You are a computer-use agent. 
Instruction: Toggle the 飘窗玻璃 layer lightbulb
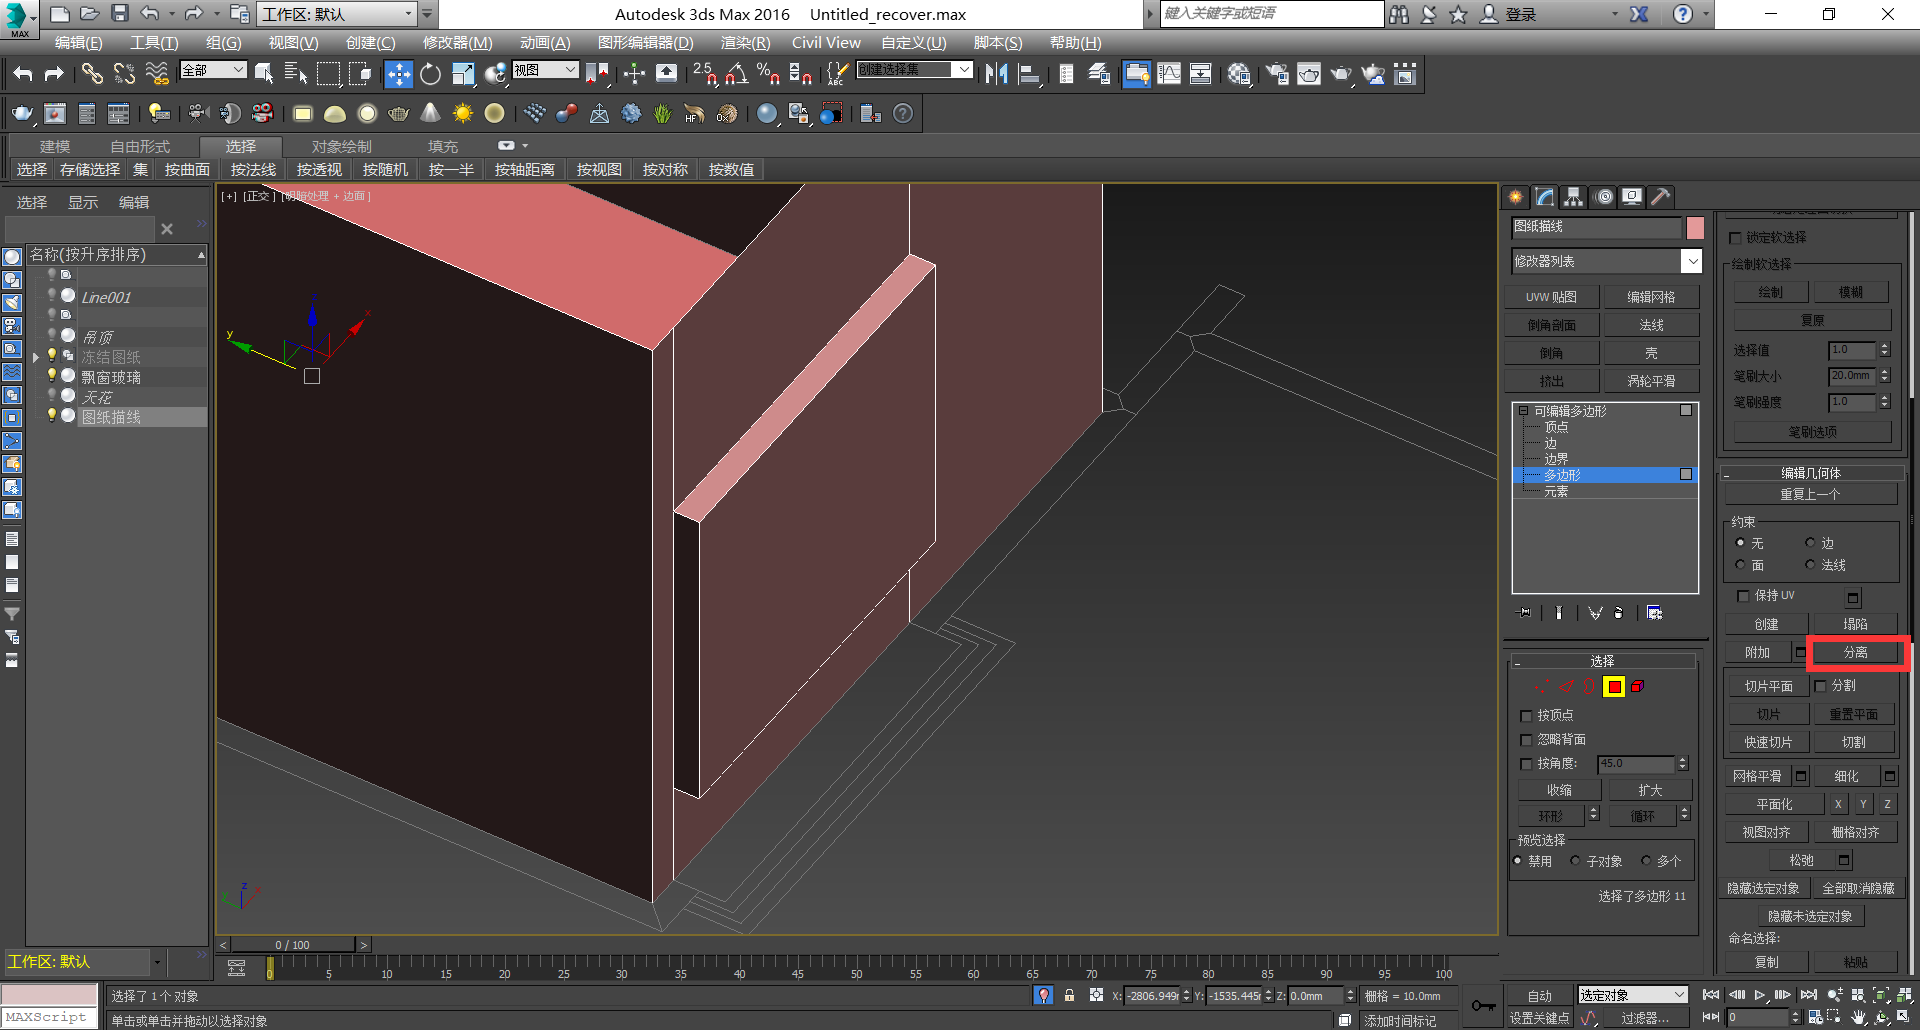[52, 376]
